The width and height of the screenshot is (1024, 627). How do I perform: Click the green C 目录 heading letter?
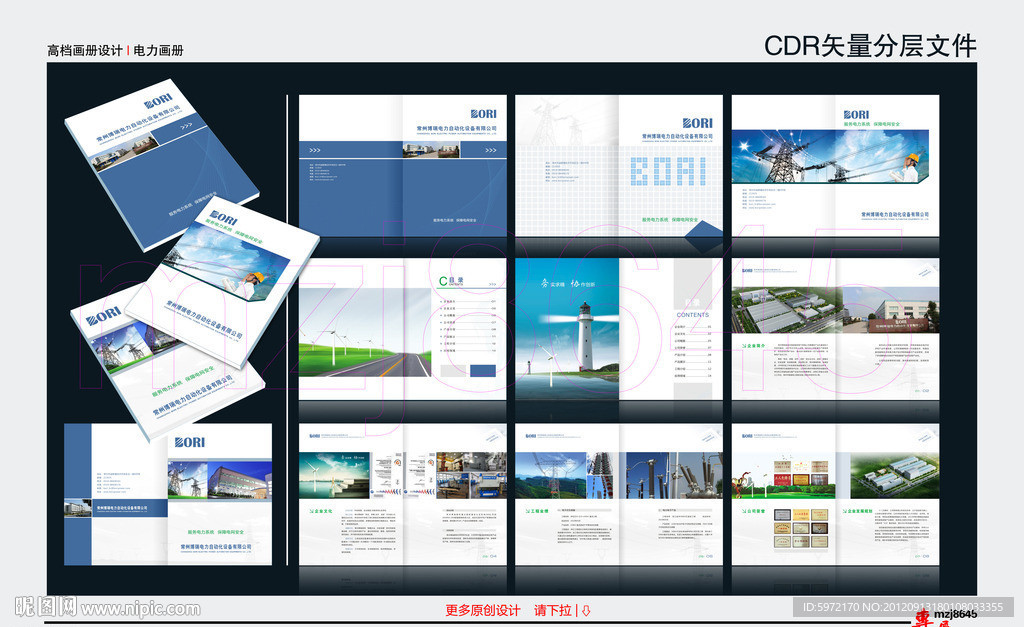(442, 281)
